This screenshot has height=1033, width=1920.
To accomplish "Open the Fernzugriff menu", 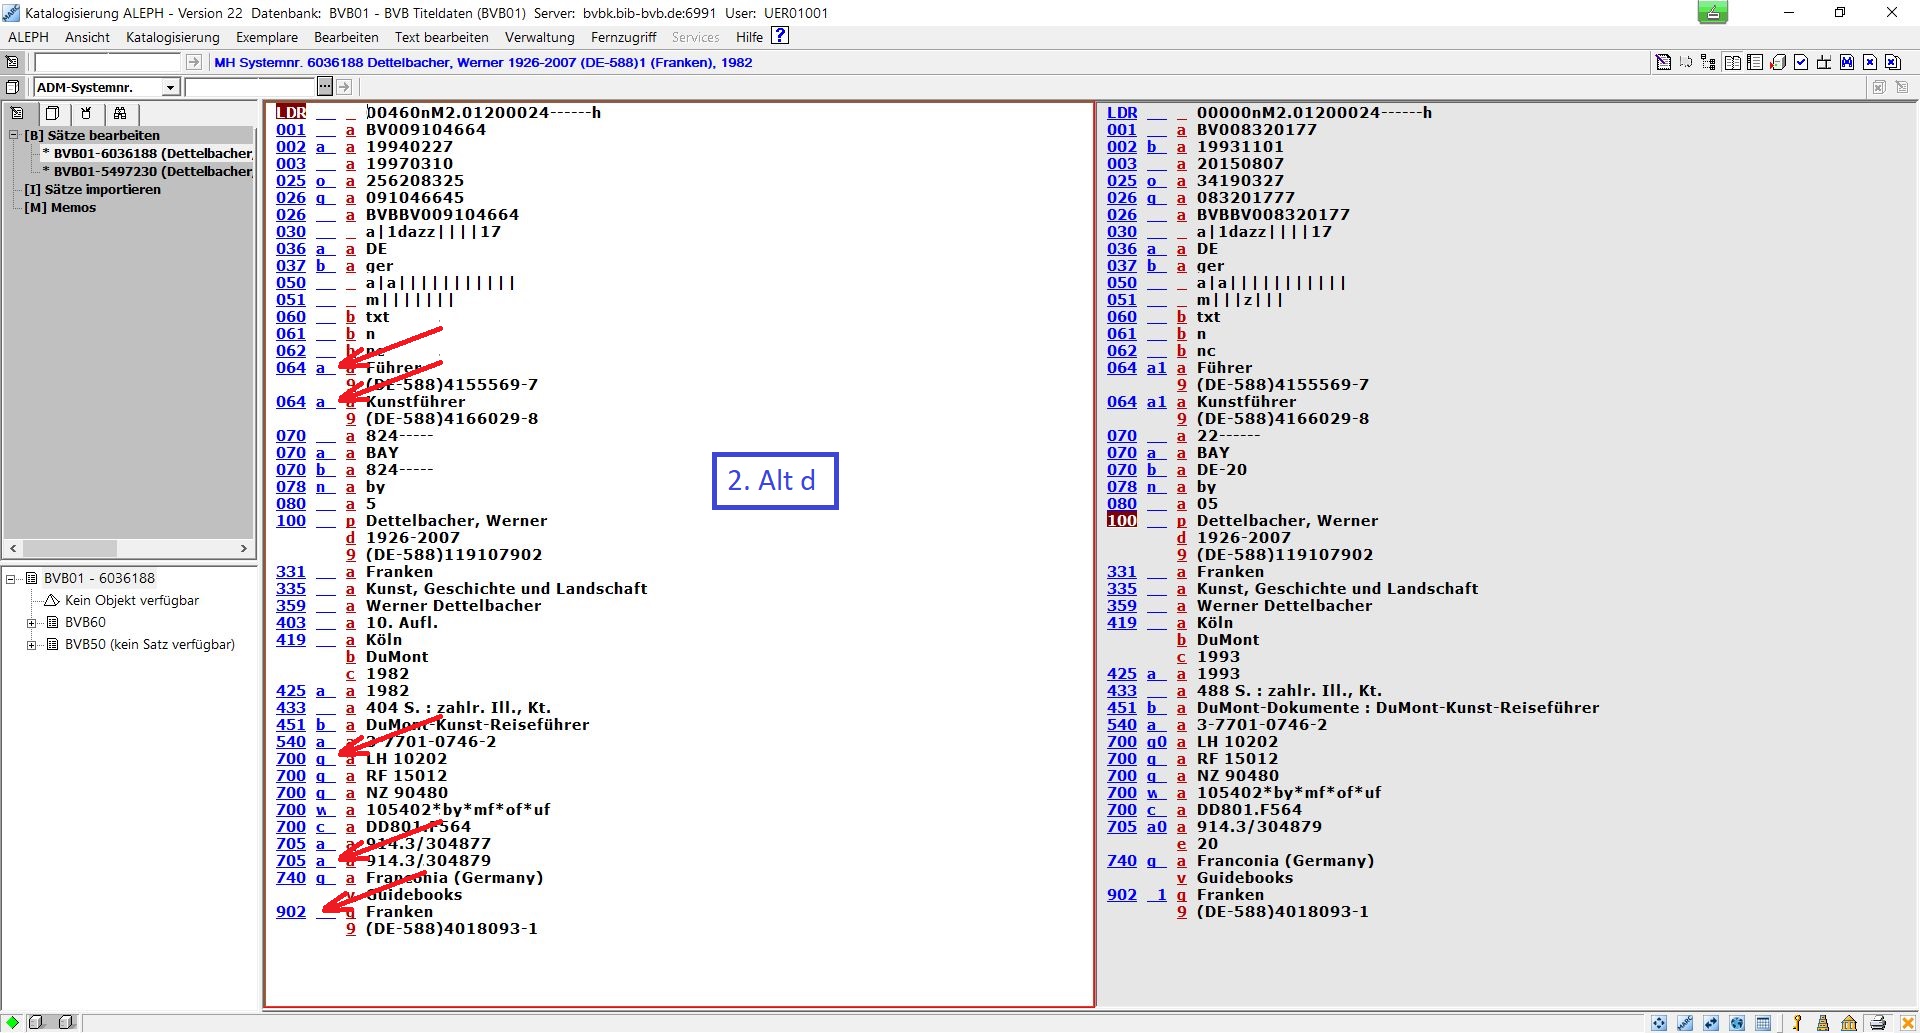I will 623,37.
